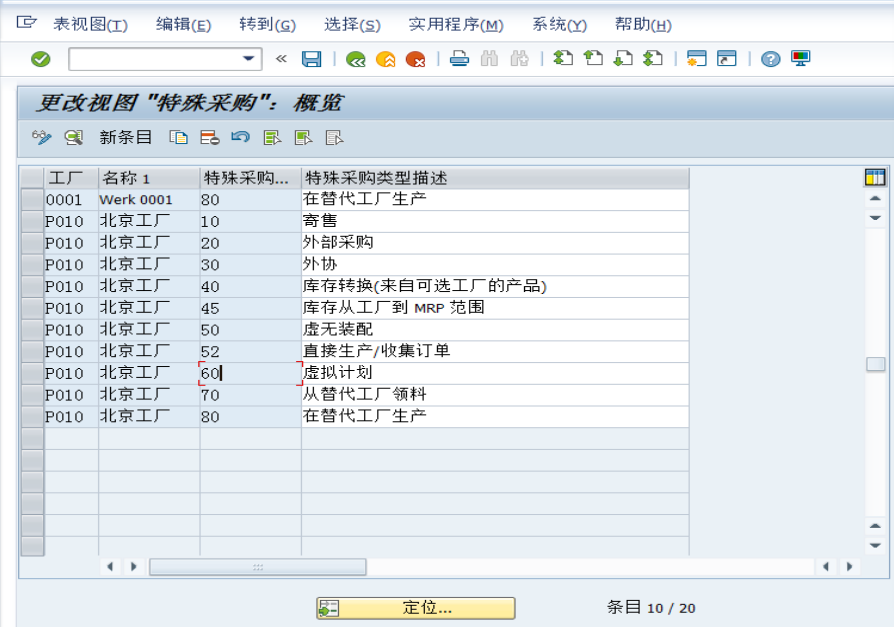Click the Generate Shortcut icon

[x=726, y=58]
